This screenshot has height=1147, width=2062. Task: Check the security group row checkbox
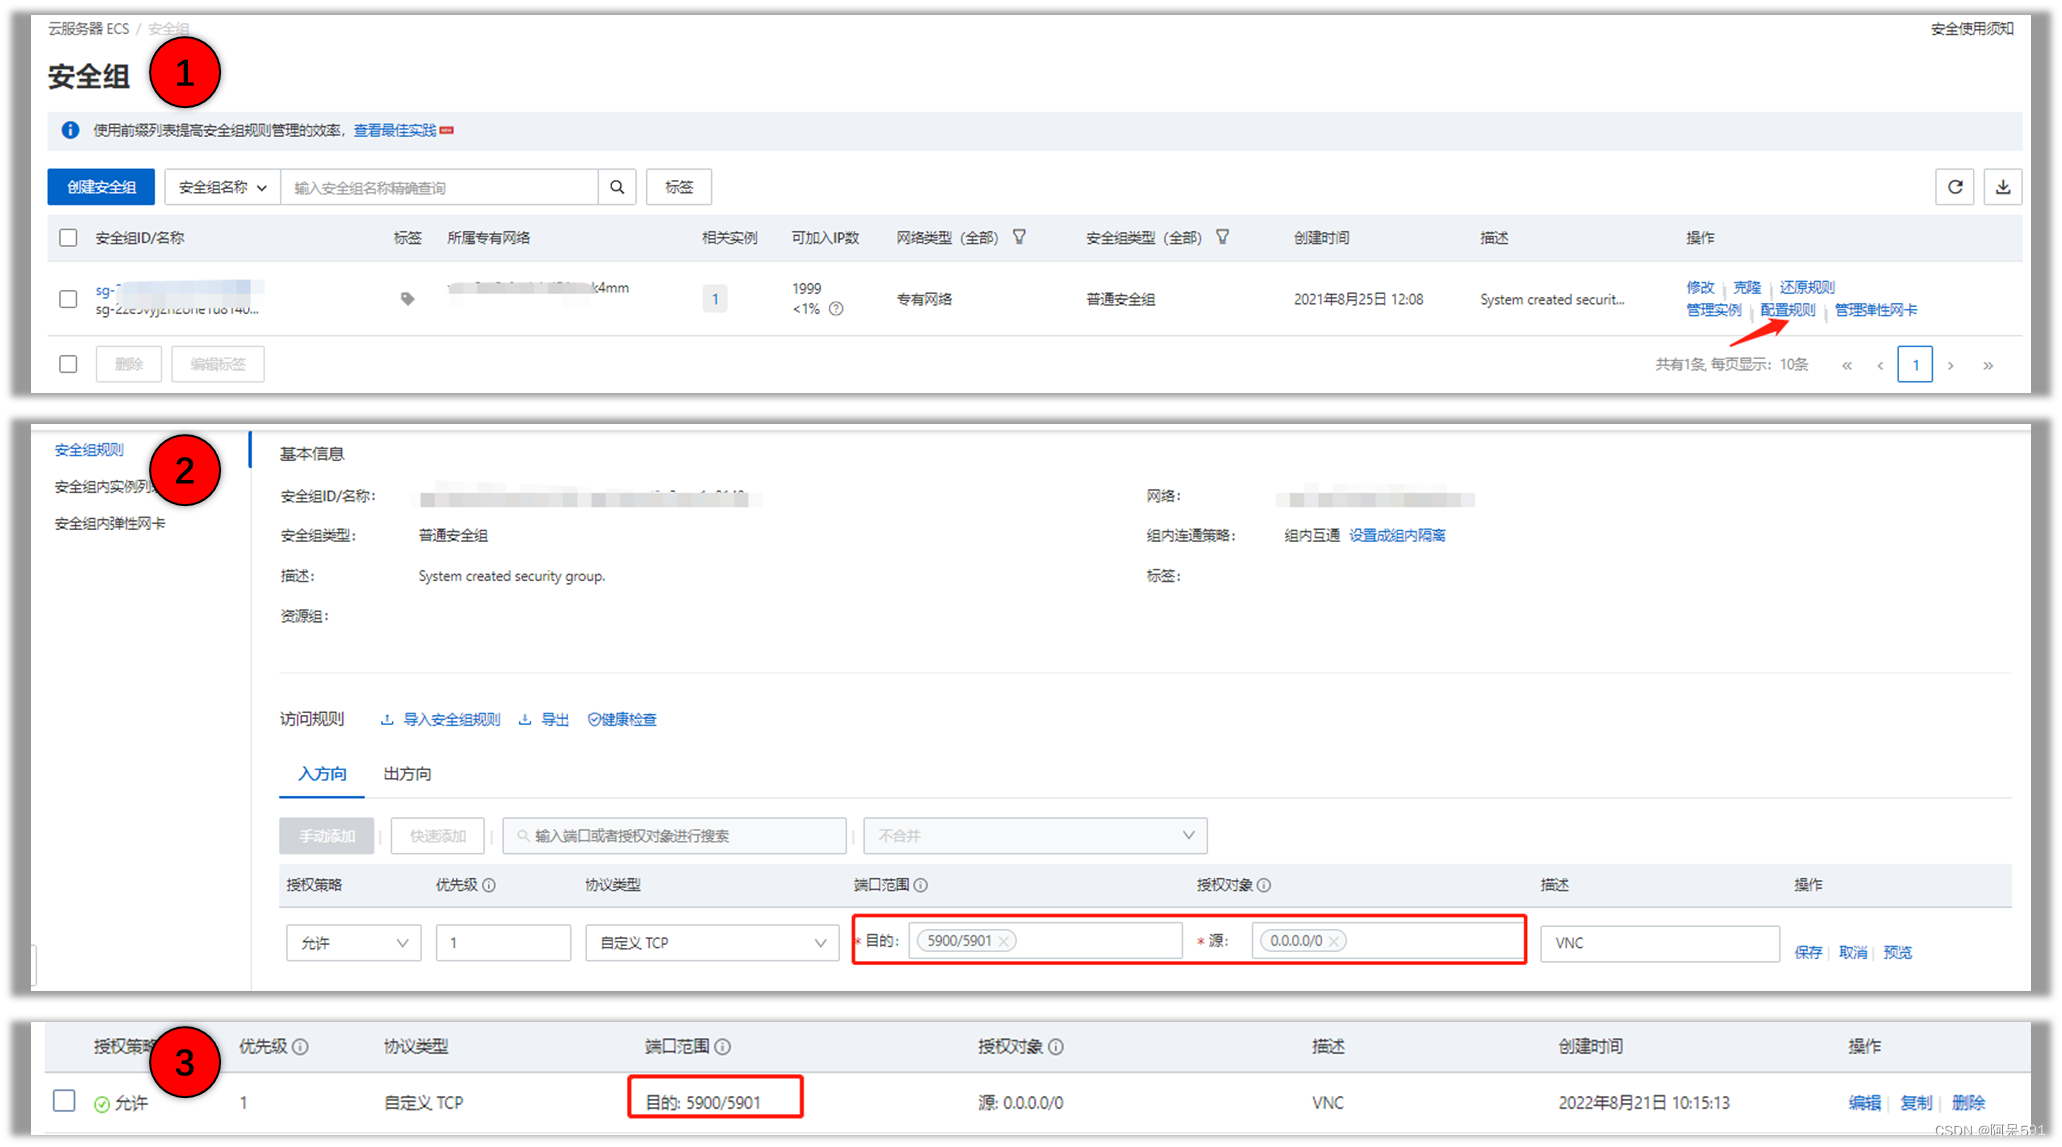(x=68, y=299)
